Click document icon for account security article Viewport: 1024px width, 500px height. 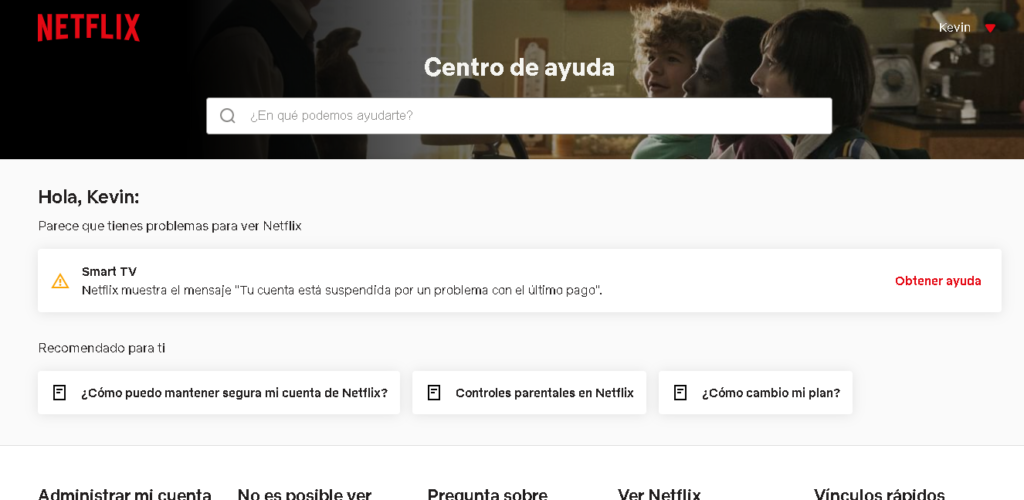[x=59, y=392]
